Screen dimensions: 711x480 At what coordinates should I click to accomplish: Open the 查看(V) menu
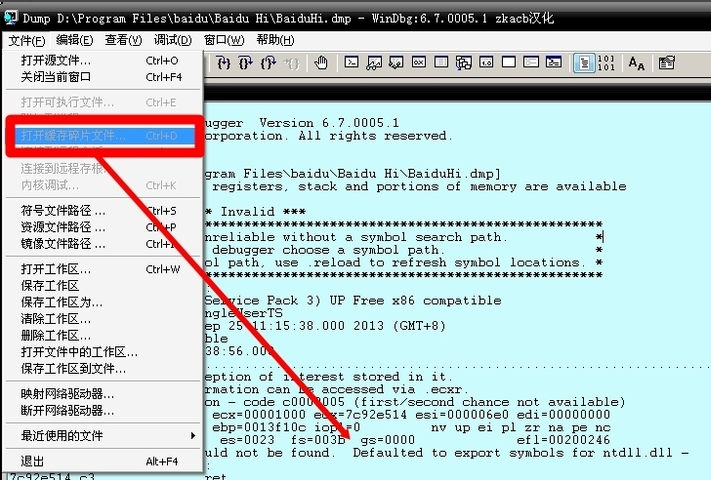pos(123,40)
